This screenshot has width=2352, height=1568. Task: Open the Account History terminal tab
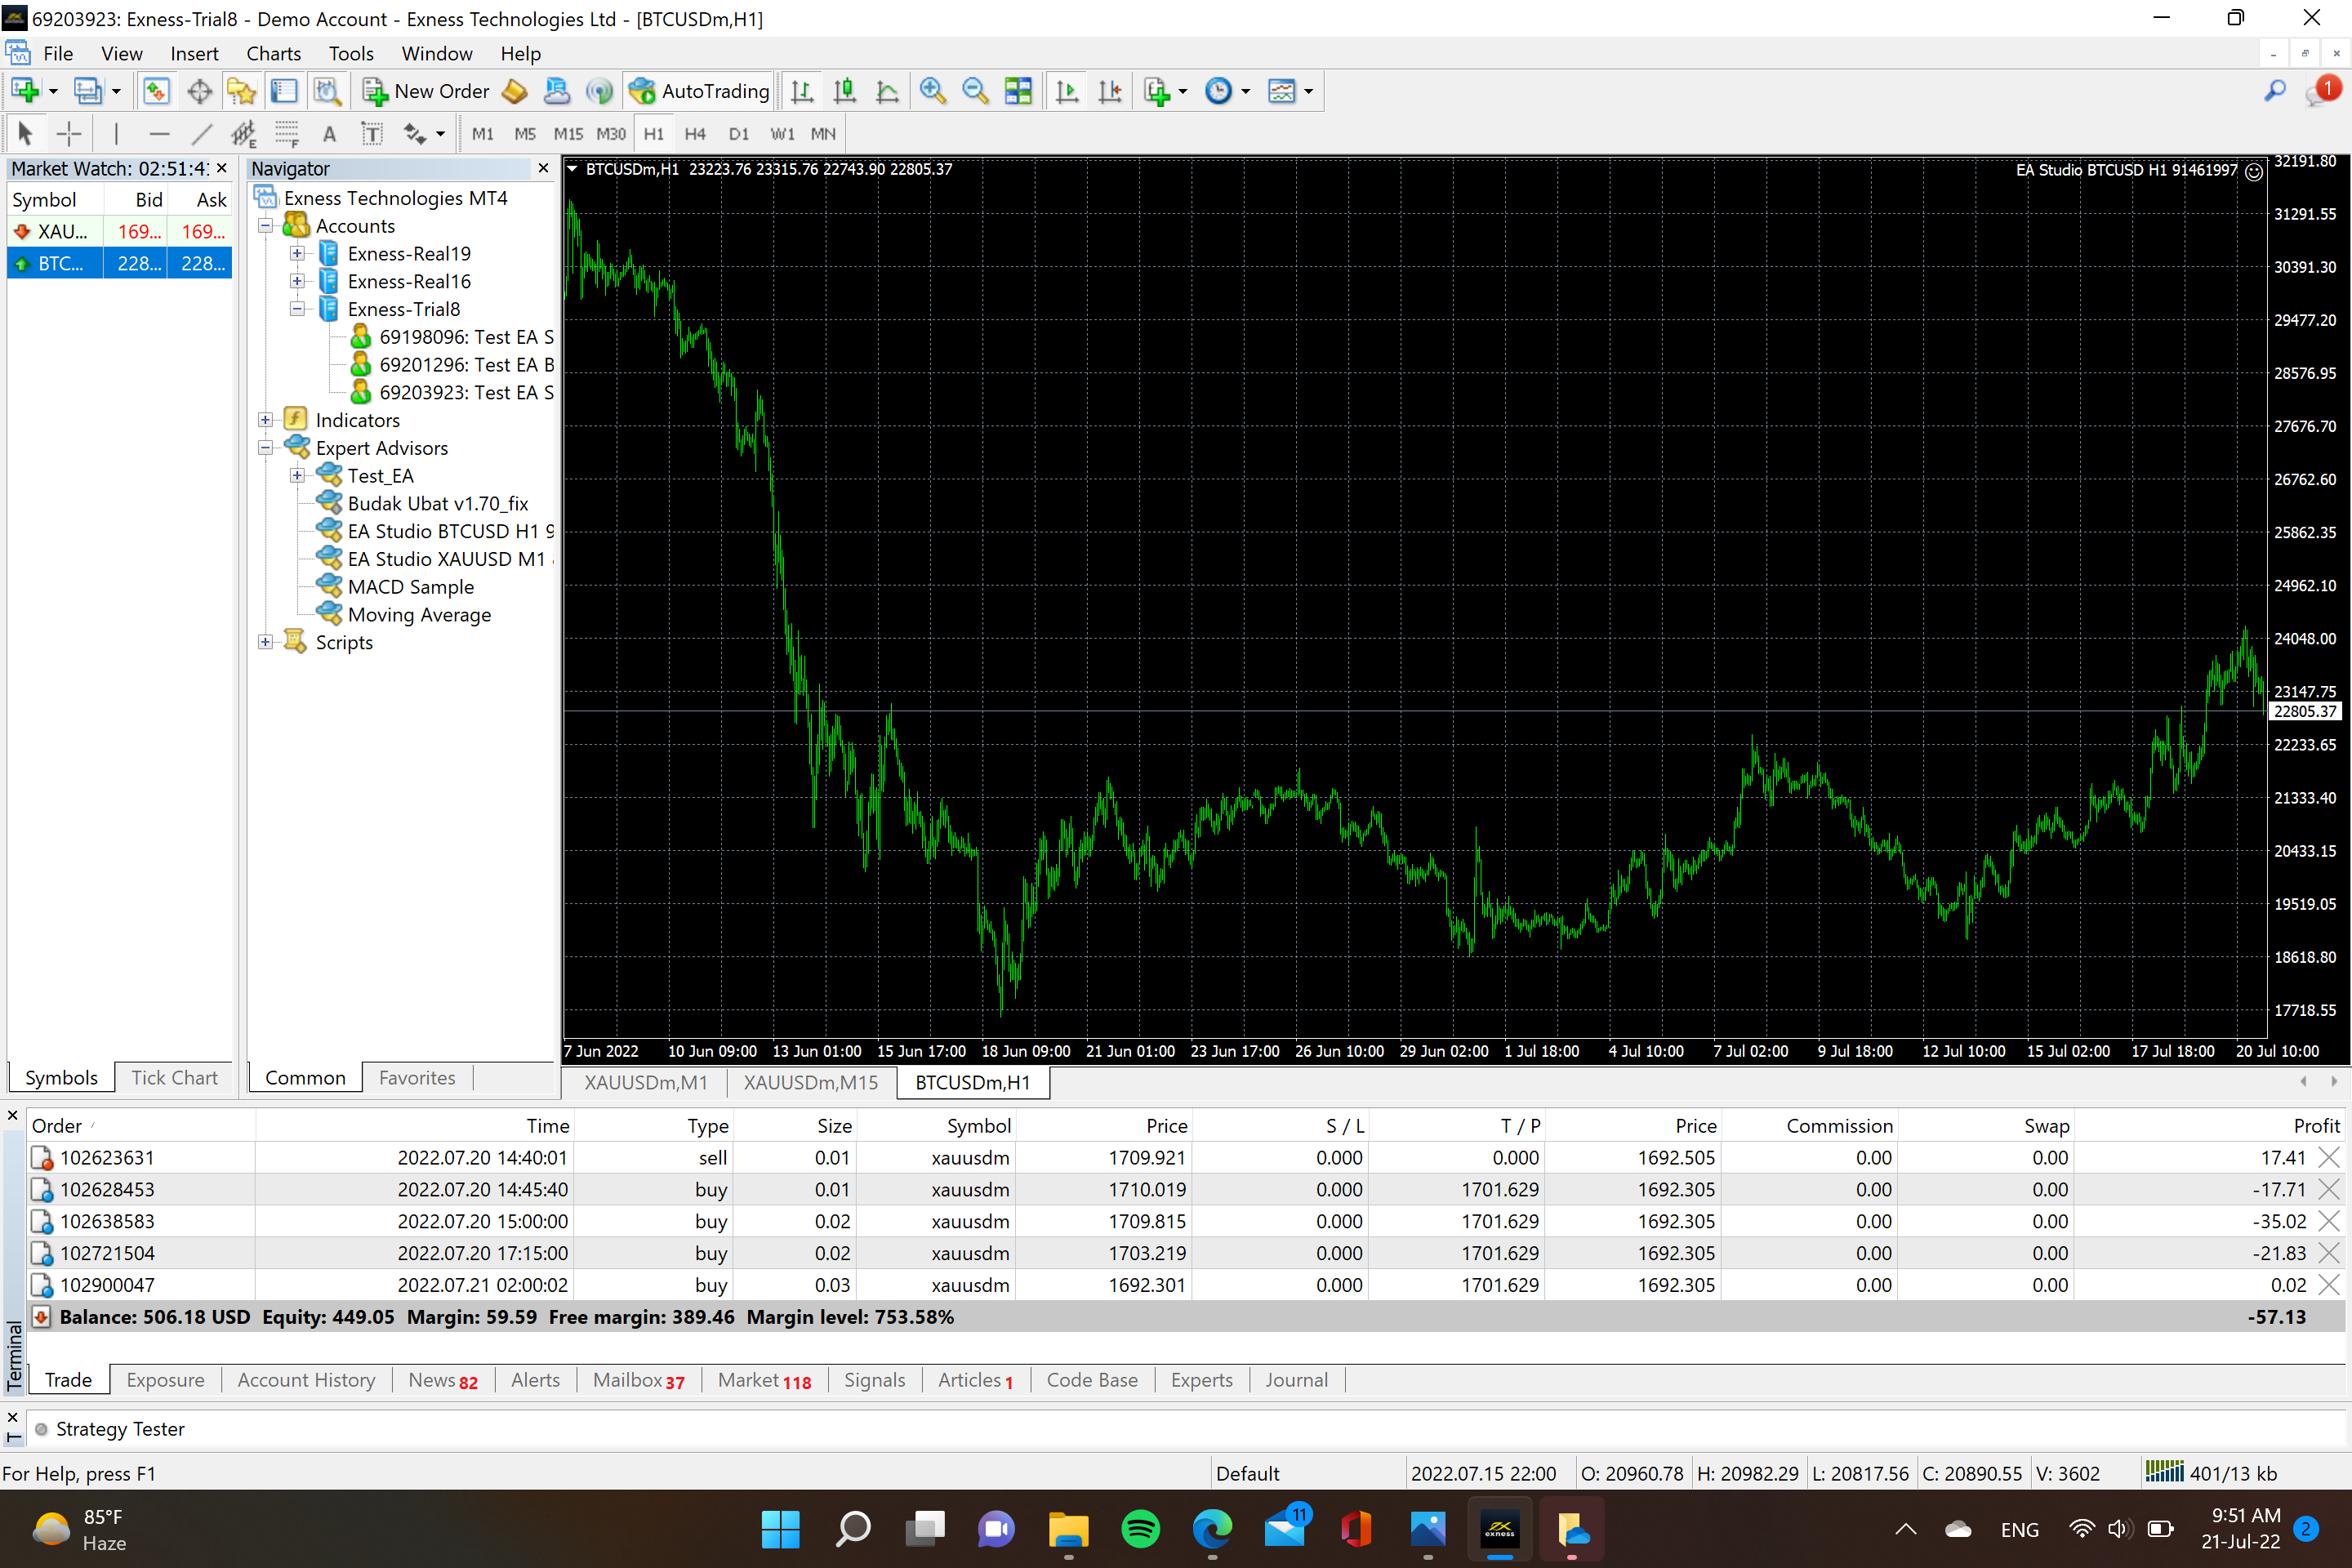(x=306, y=1380)
